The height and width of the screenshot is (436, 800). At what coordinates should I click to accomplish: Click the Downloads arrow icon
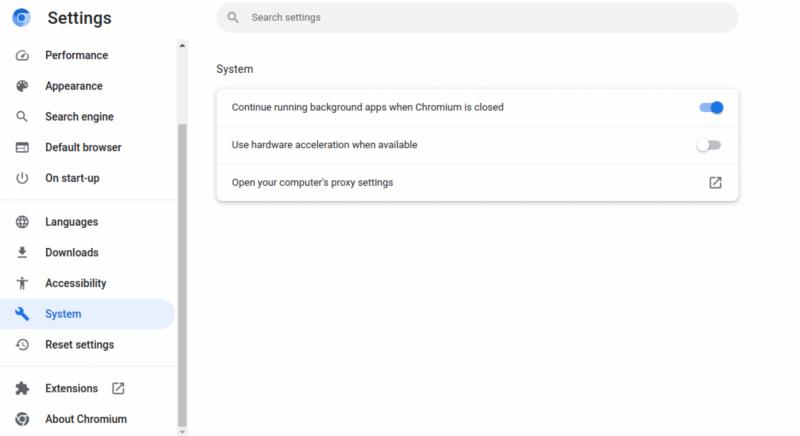22,252
